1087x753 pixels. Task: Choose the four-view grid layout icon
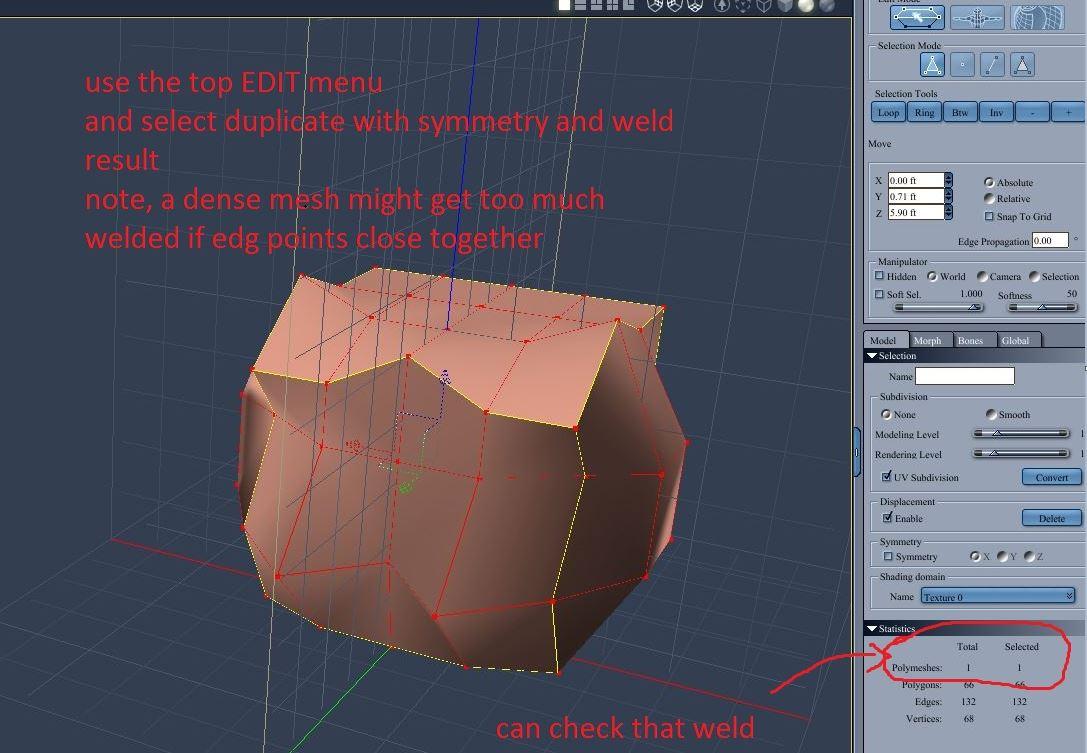(612, 4)
